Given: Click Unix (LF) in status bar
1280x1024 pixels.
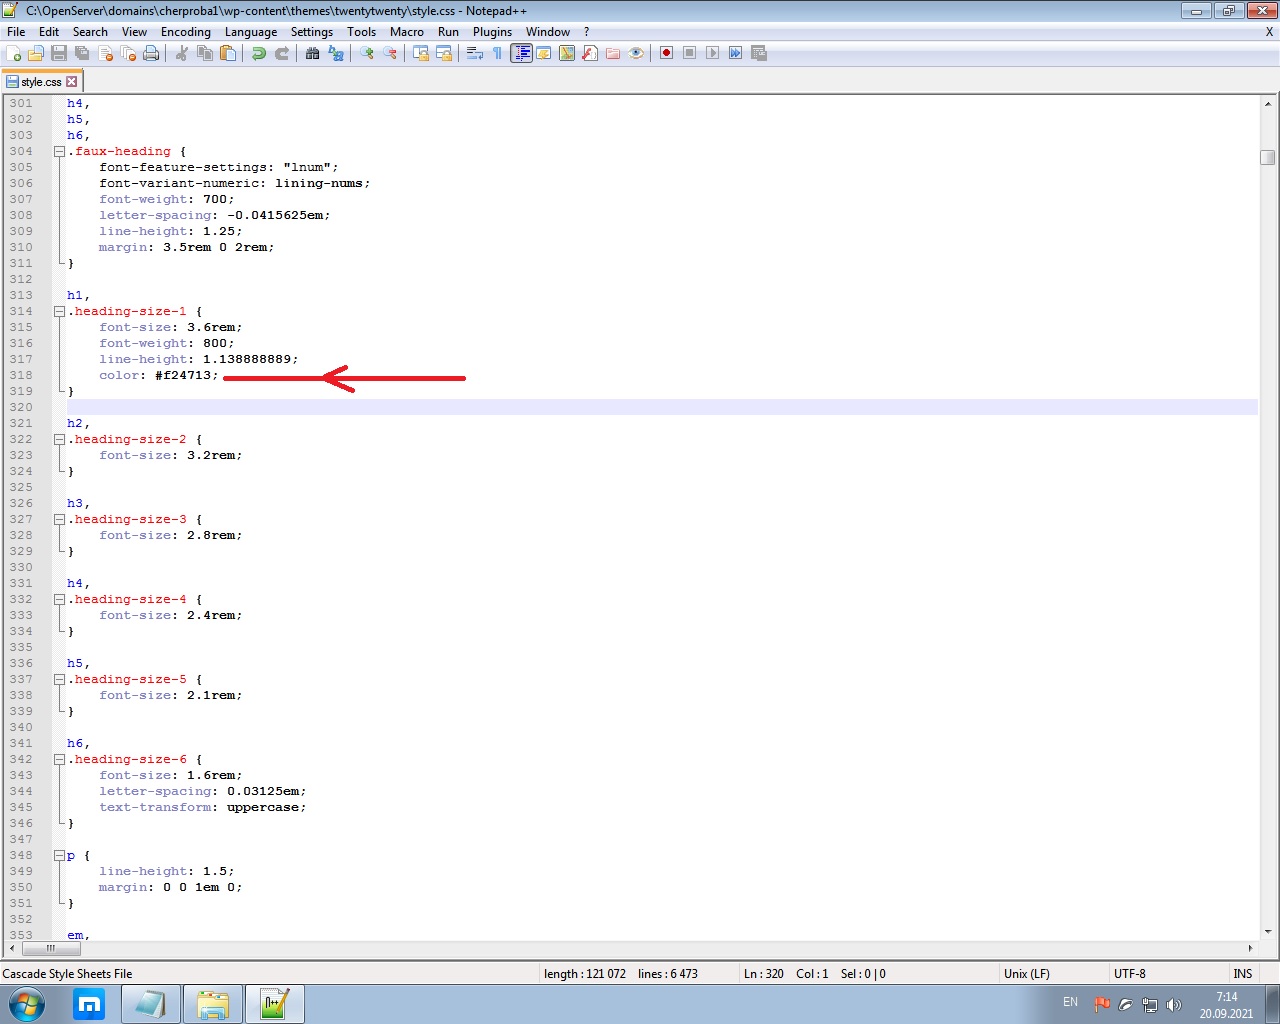Looking at the screenshot, I should (x=1026, y=974).
